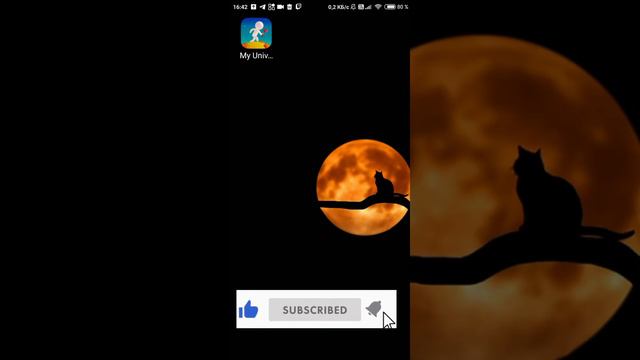Screen dimensions: 640x360
Task: Tap the 0,2 KB/s network speed text
Action: click(338, 7)
